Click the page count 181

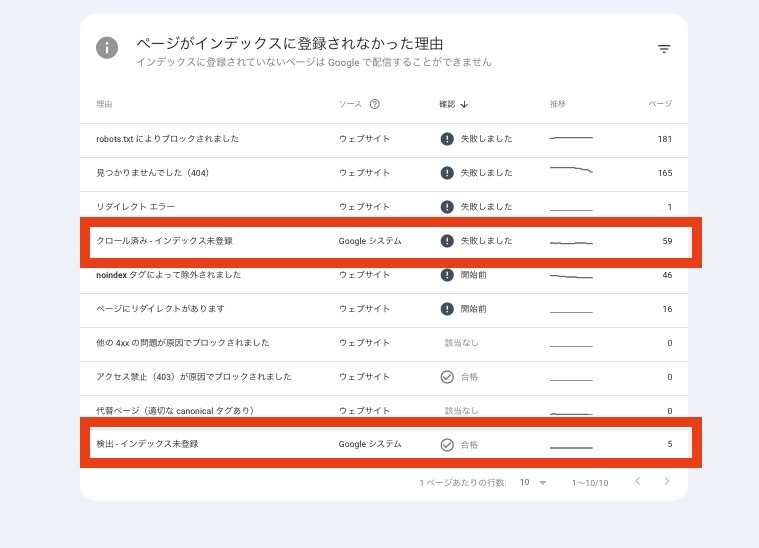pos(665,139)
